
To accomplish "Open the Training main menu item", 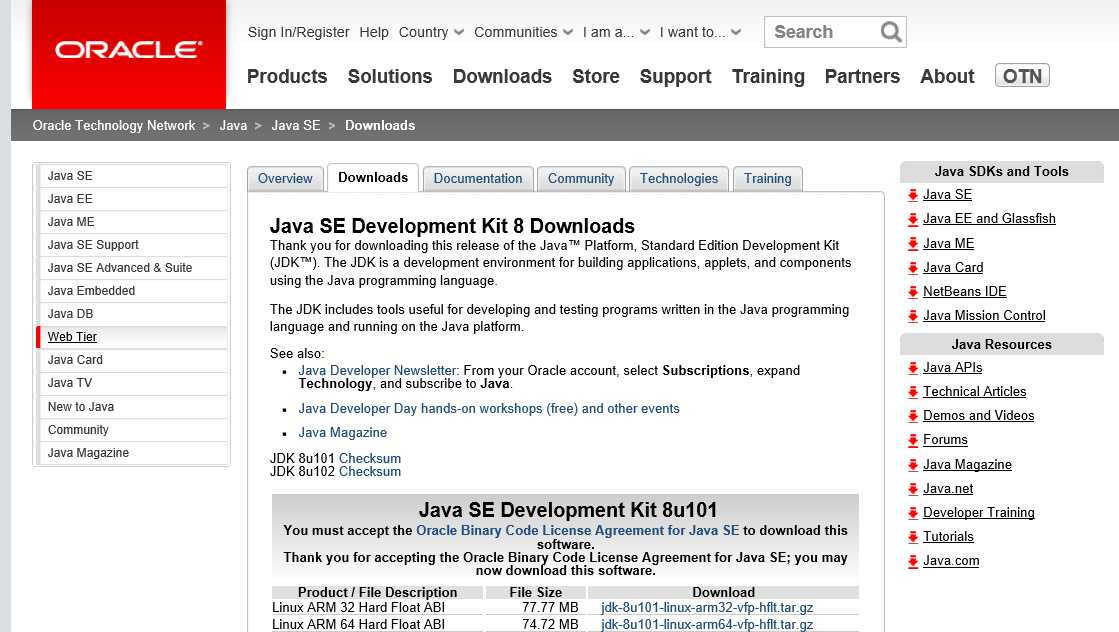I will pyautogui.click(x=768, y=76).
